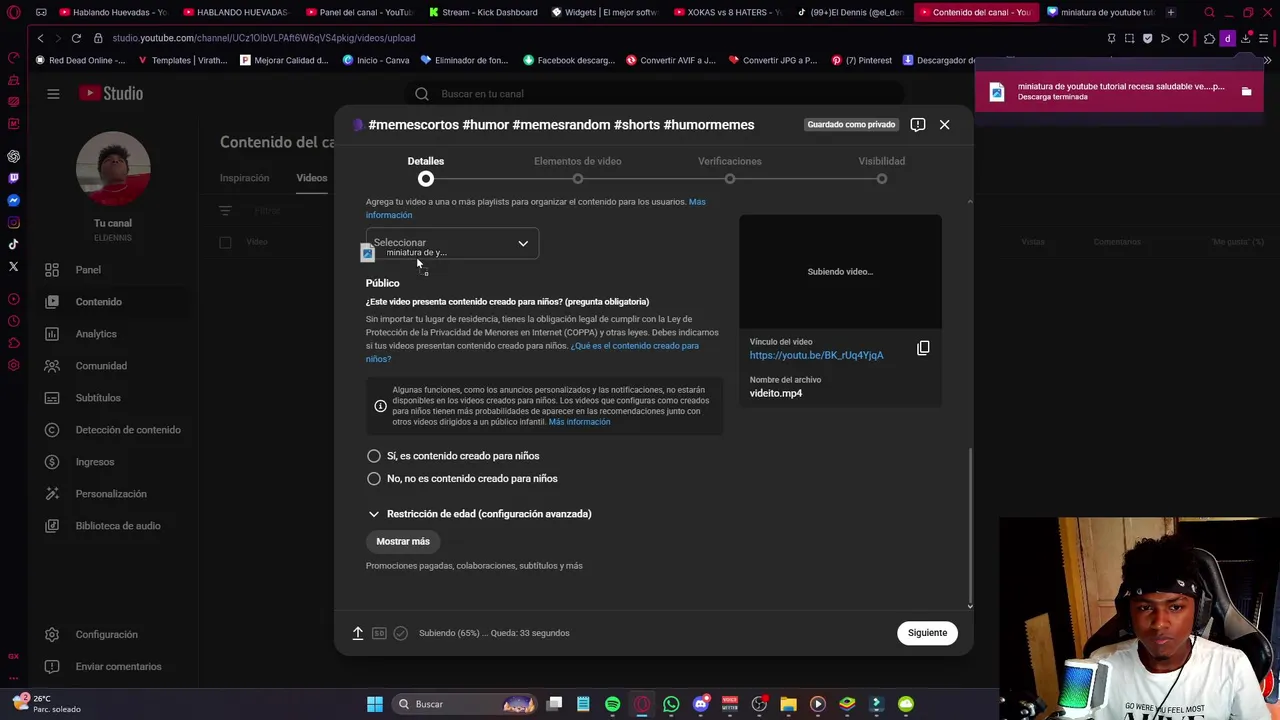Click 'Más información' link in the notice box
1280x720 pixels.
click(x=579, y=422)
